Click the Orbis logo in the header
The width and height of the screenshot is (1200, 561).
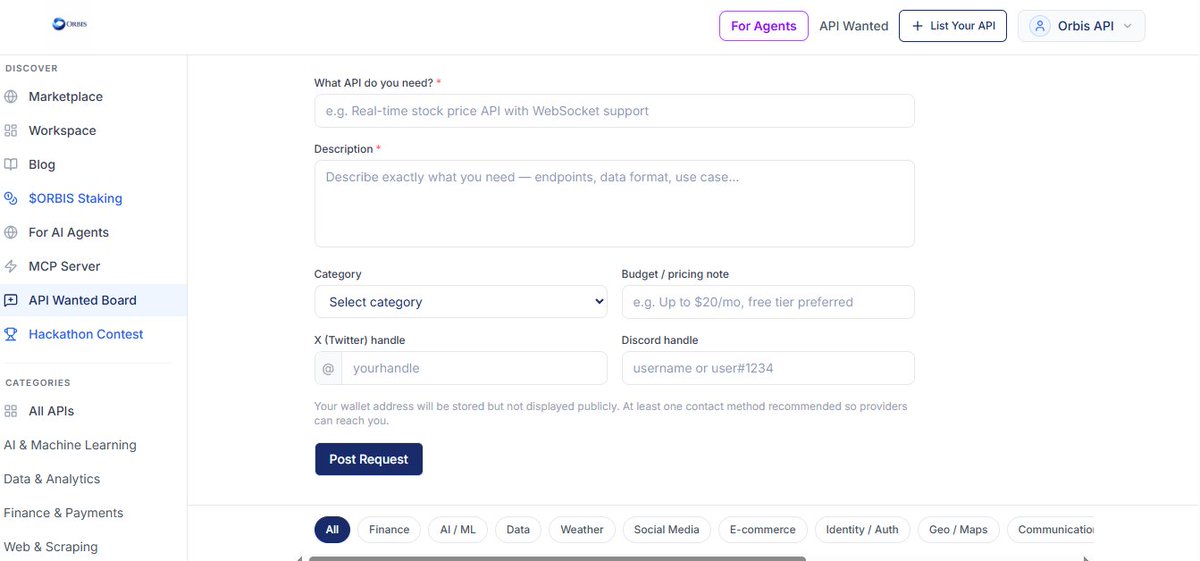(70, 24)
